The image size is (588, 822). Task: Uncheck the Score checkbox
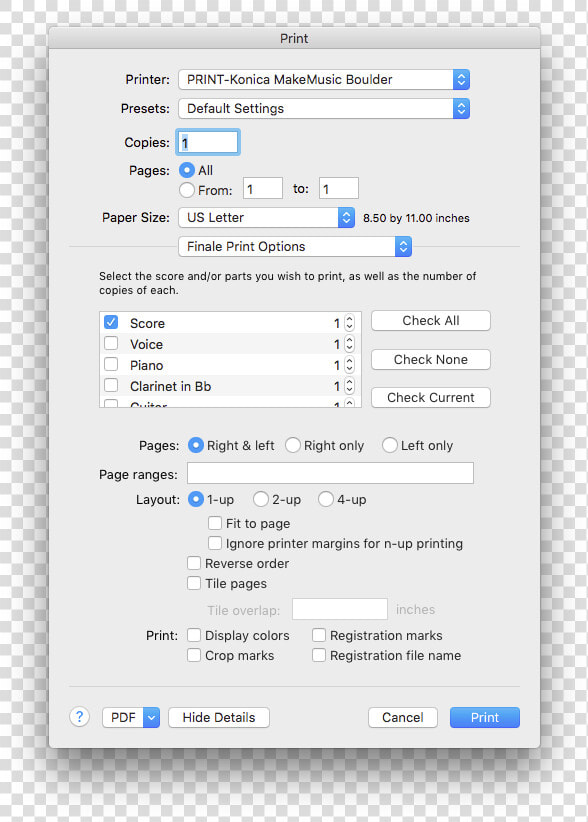tap(111, 322)
